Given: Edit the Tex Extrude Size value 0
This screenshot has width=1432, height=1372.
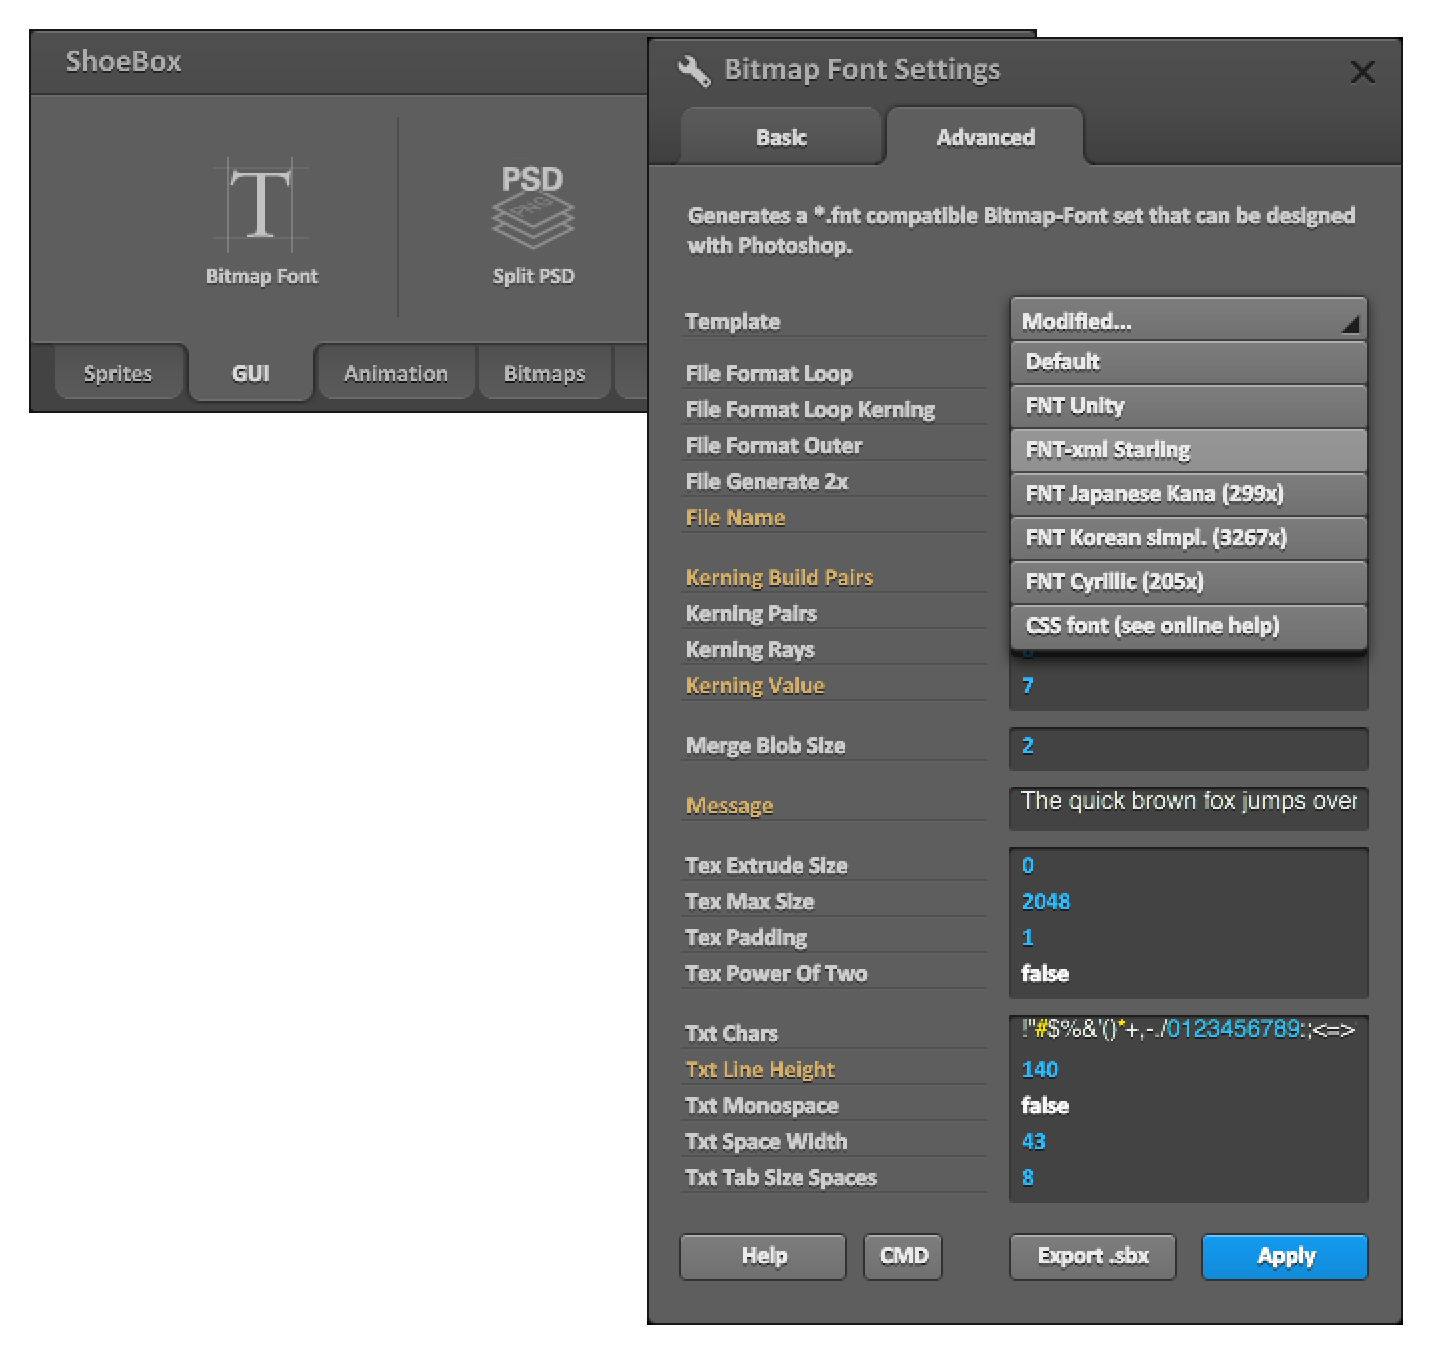Looking at the screenshot, I should click(1188, 866).
